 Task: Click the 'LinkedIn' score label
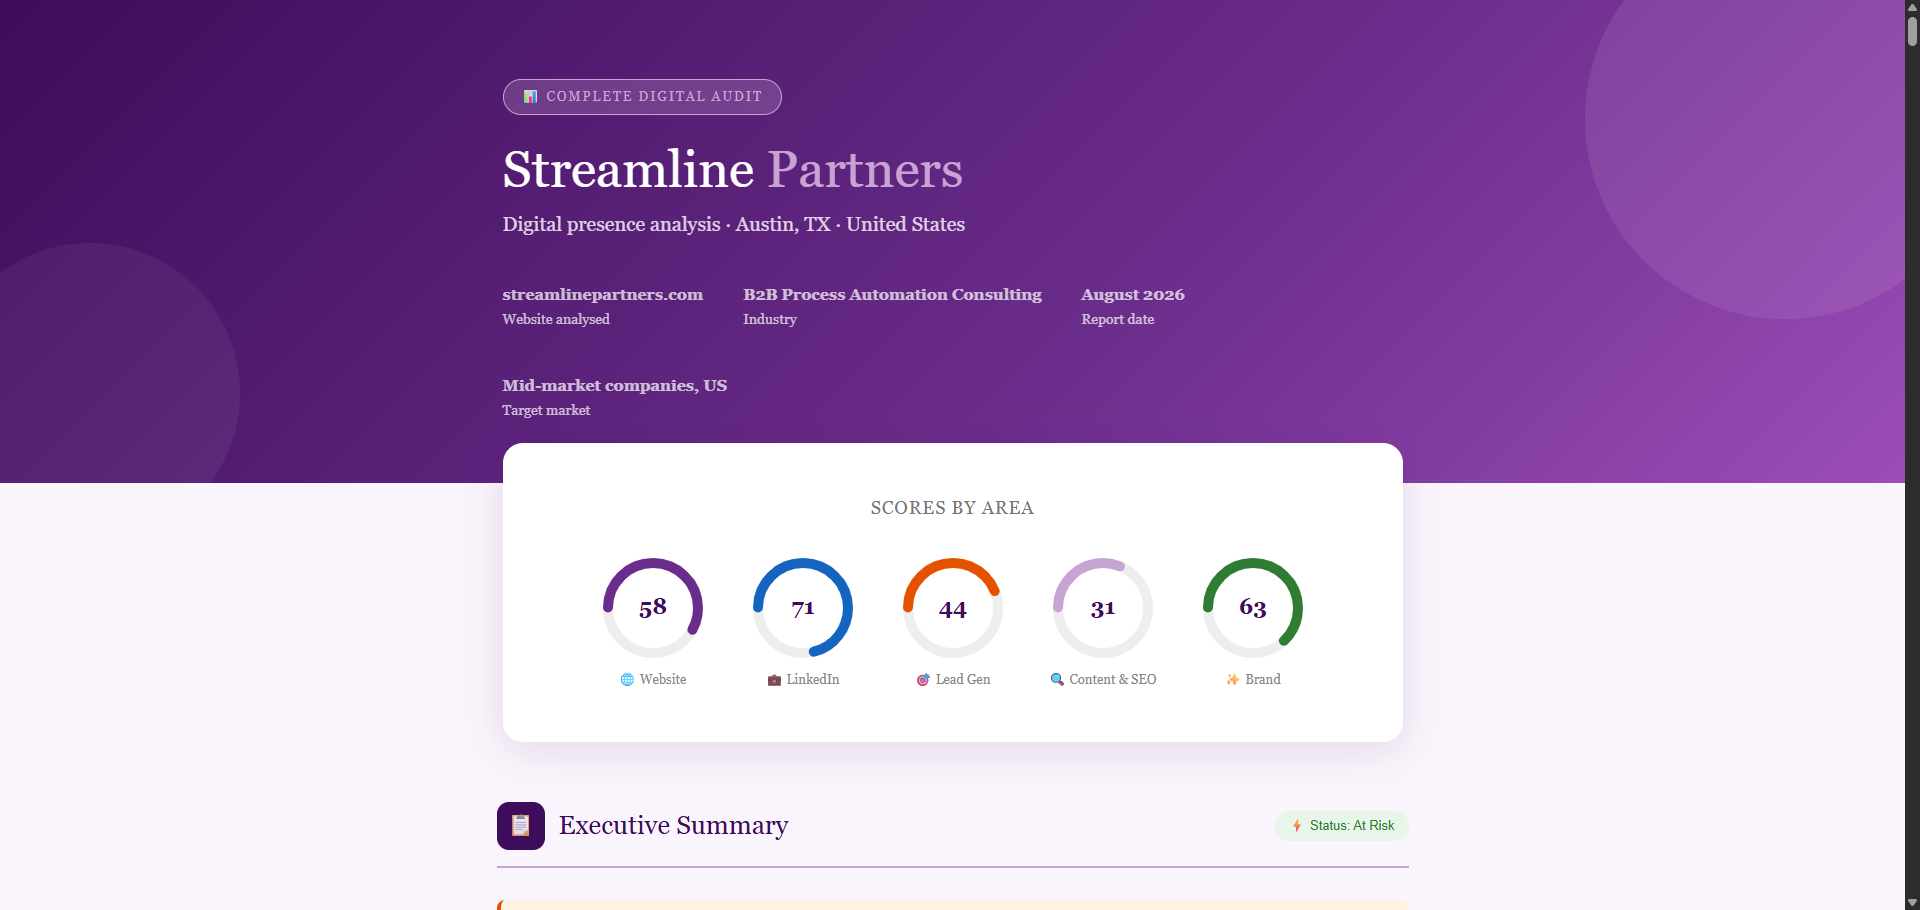point(813,680)
